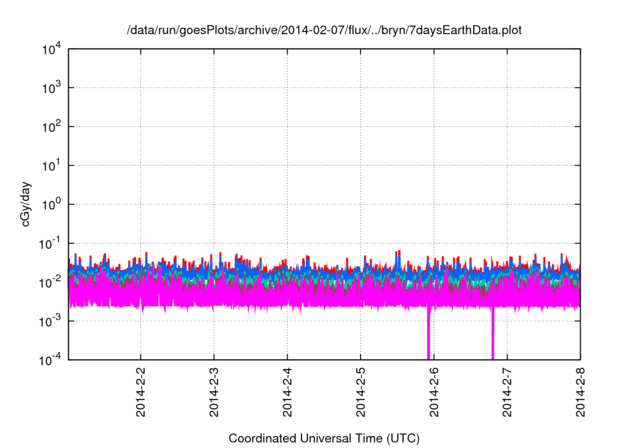
Task: Click the 10^2 y-axis tick label
Action: tap(51, 126)
